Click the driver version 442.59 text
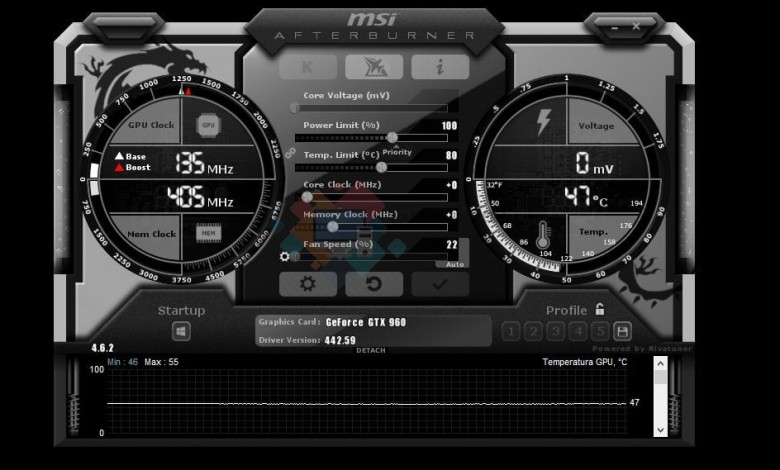780x470 pixels. click(340, 341)
